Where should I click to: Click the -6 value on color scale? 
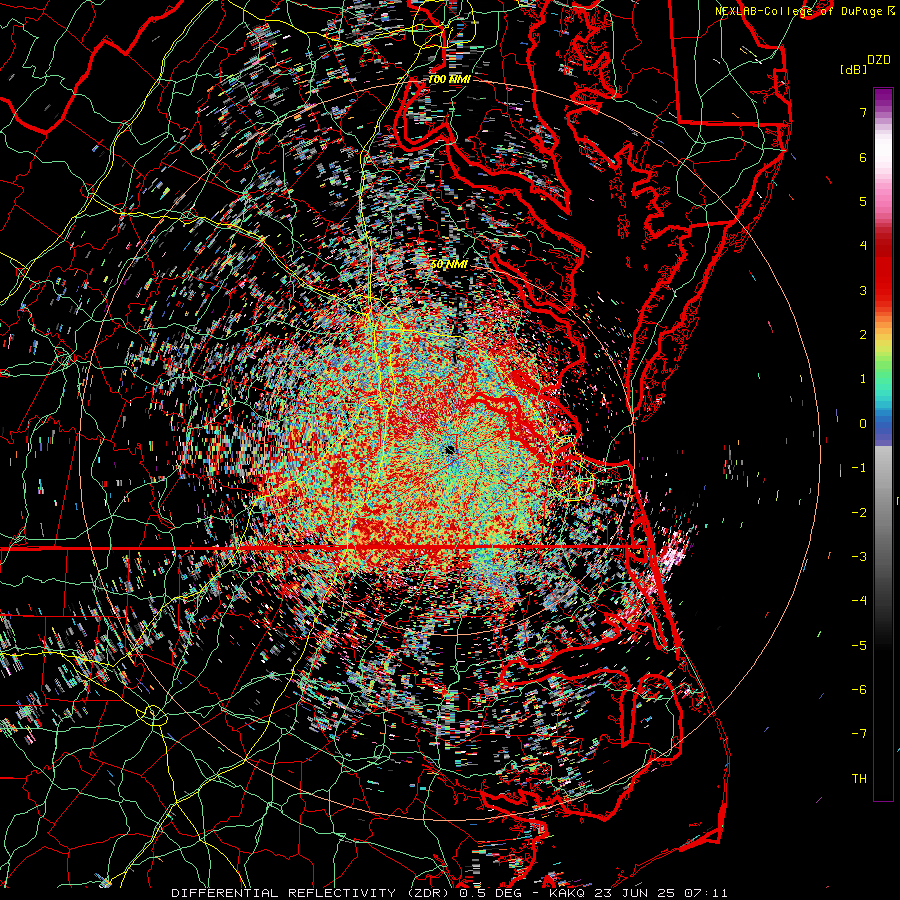[x=859, y=690]
